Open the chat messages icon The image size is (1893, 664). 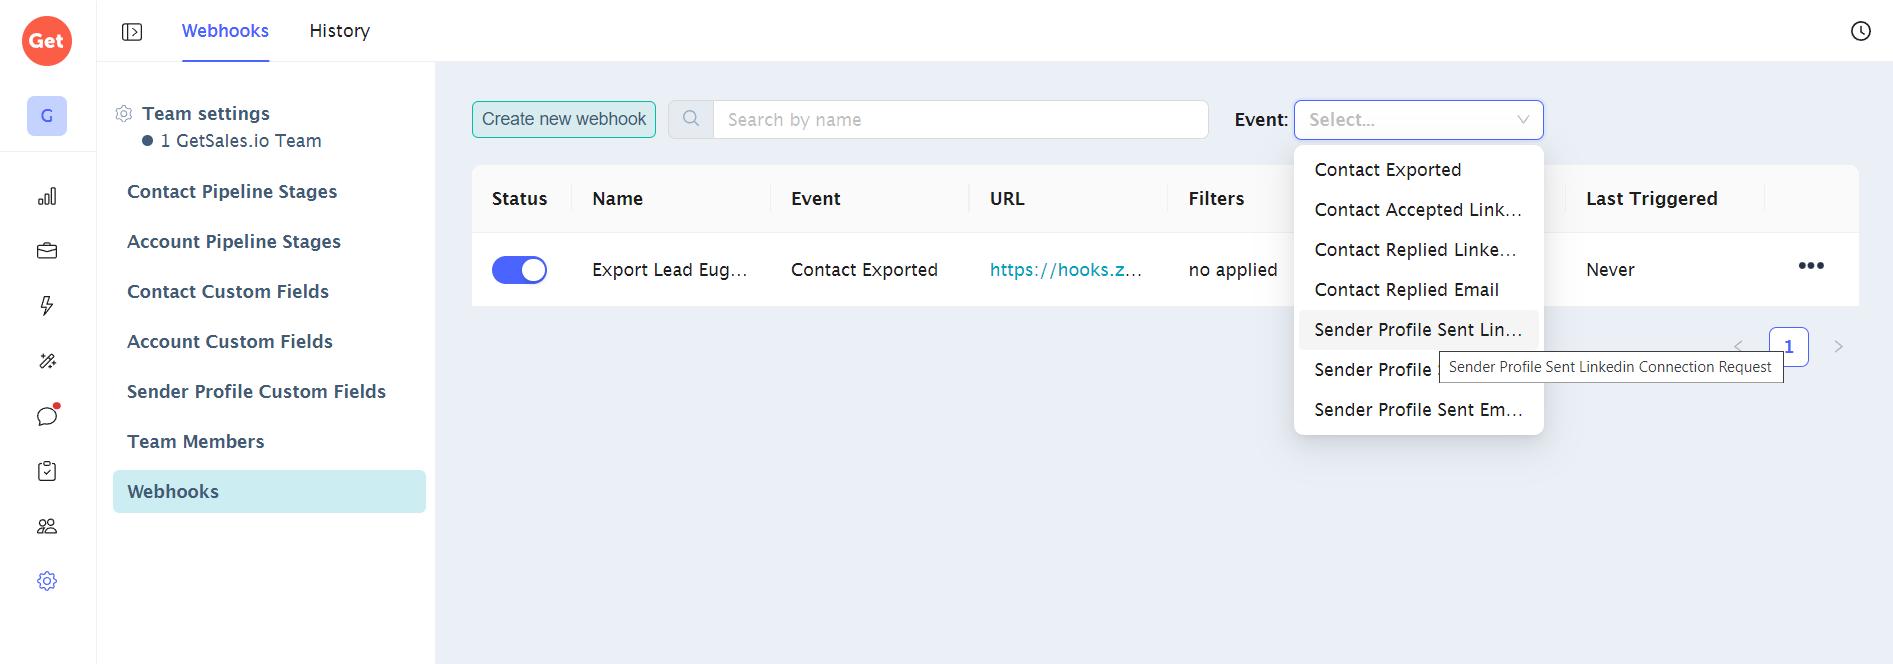pos(47,416)
